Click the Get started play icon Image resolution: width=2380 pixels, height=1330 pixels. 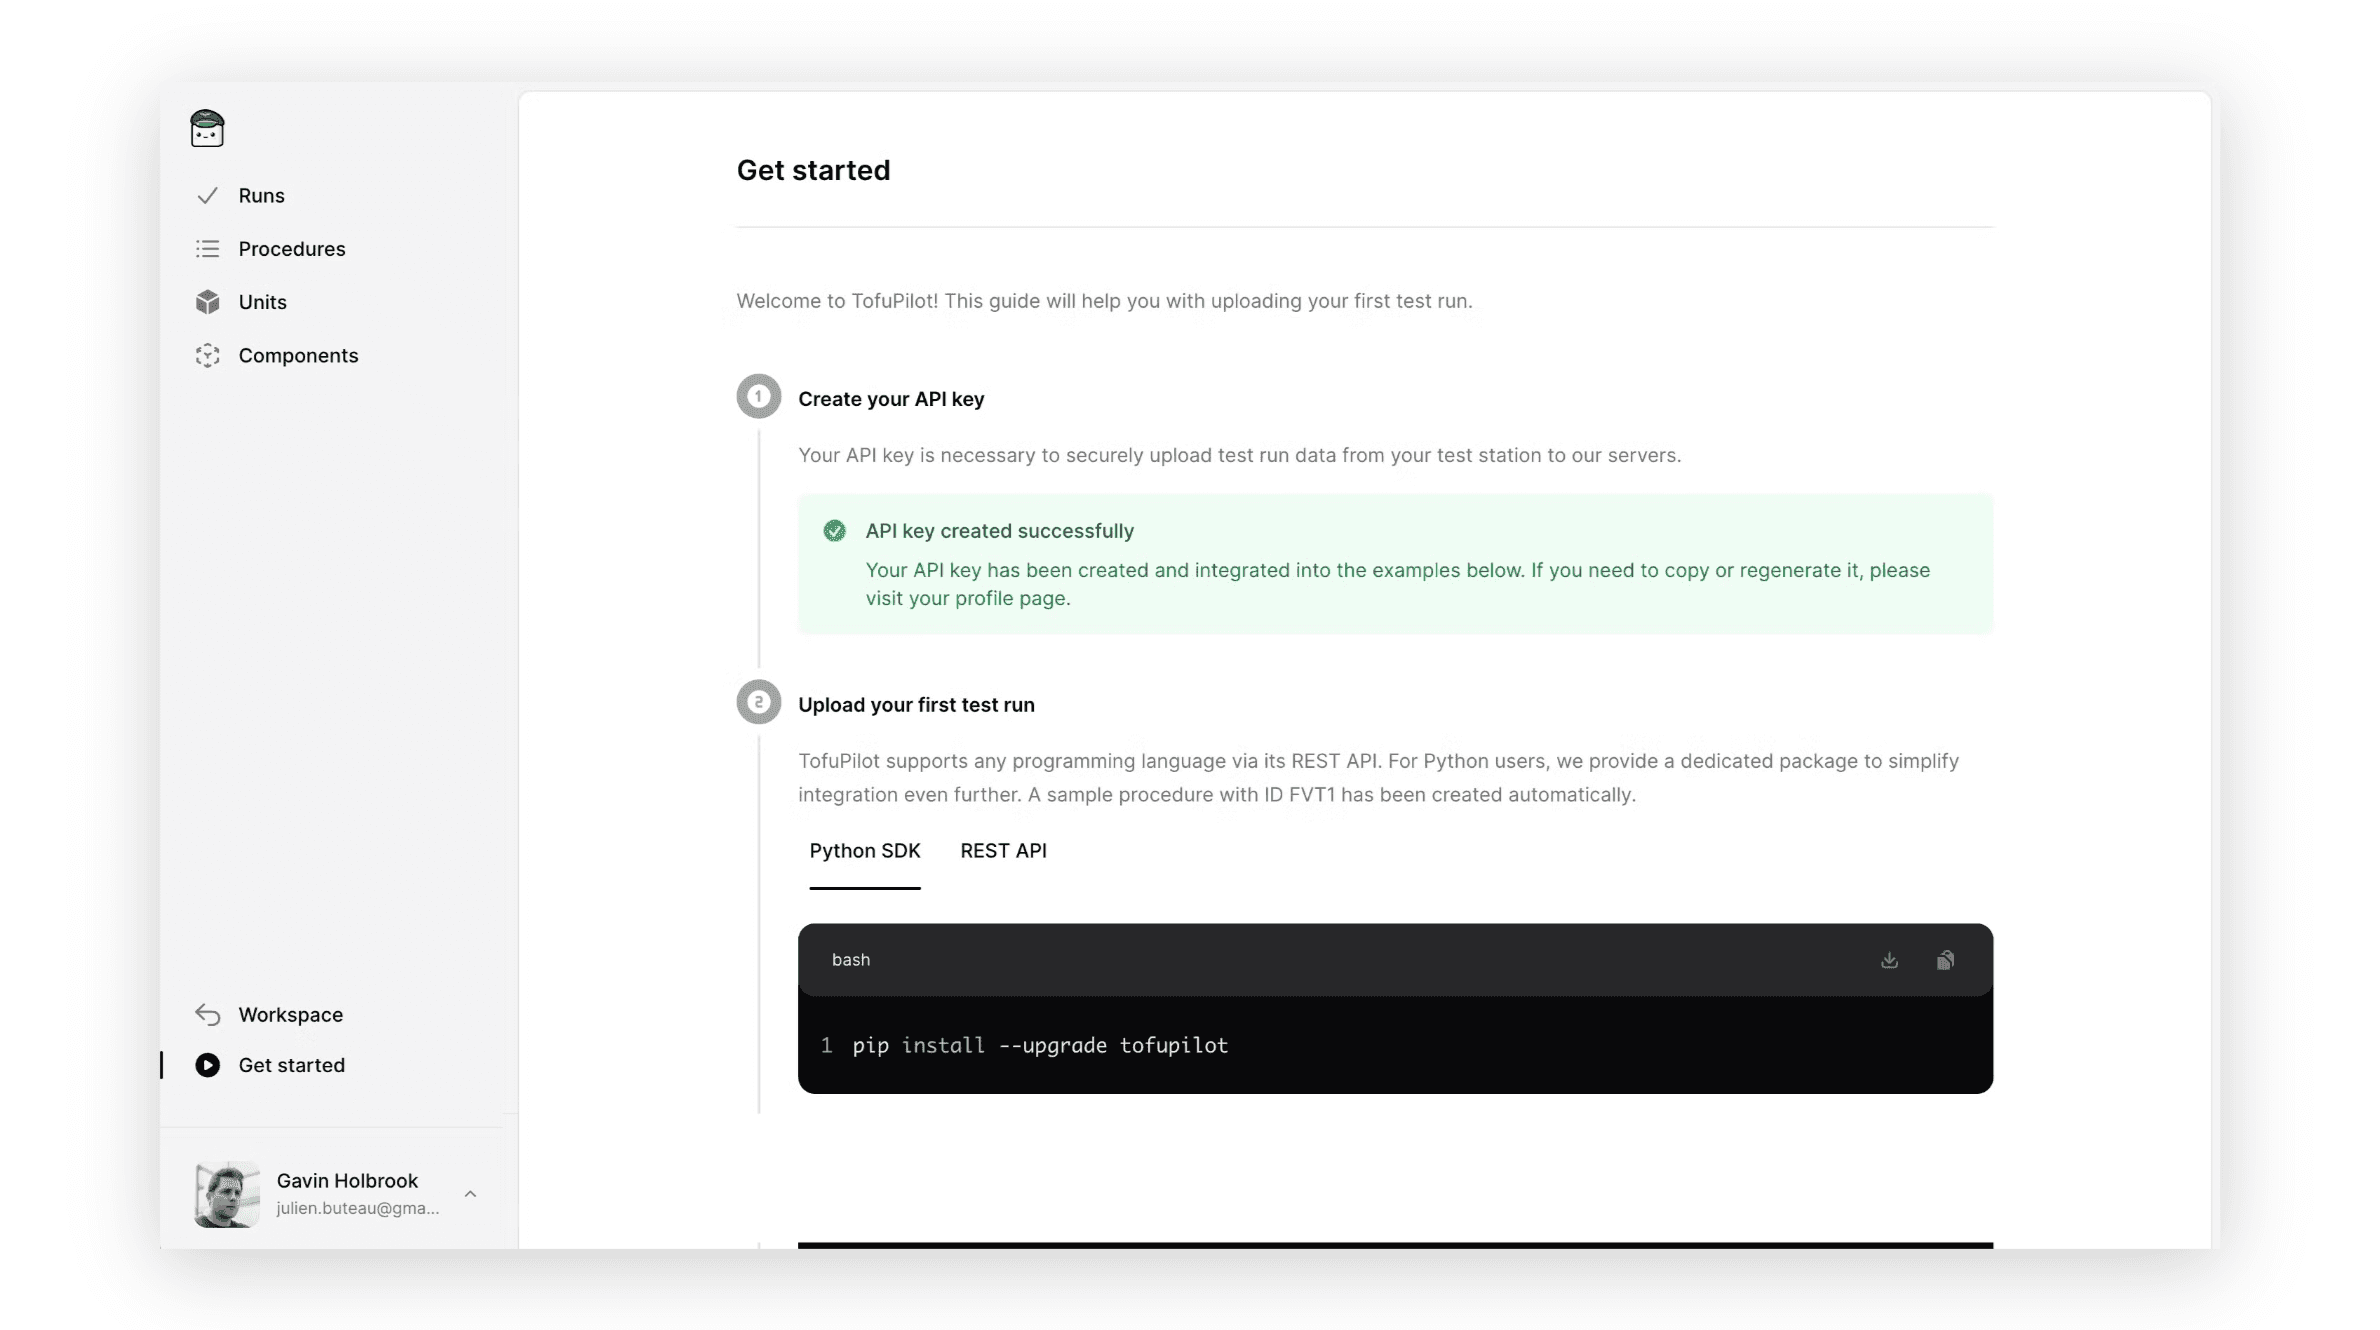[207, 1065]
